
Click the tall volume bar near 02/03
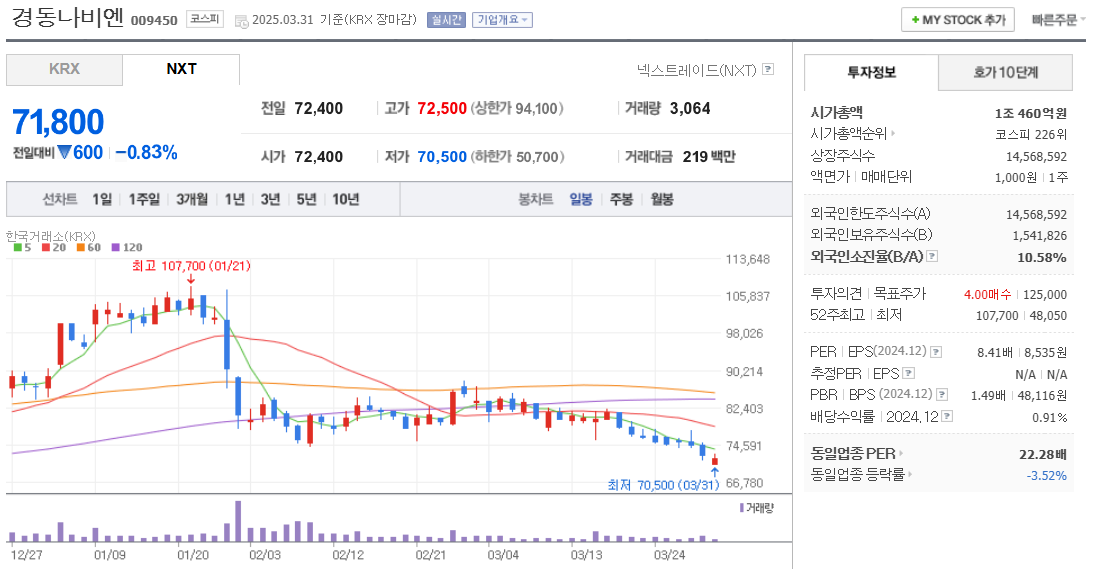click(238, 521)
